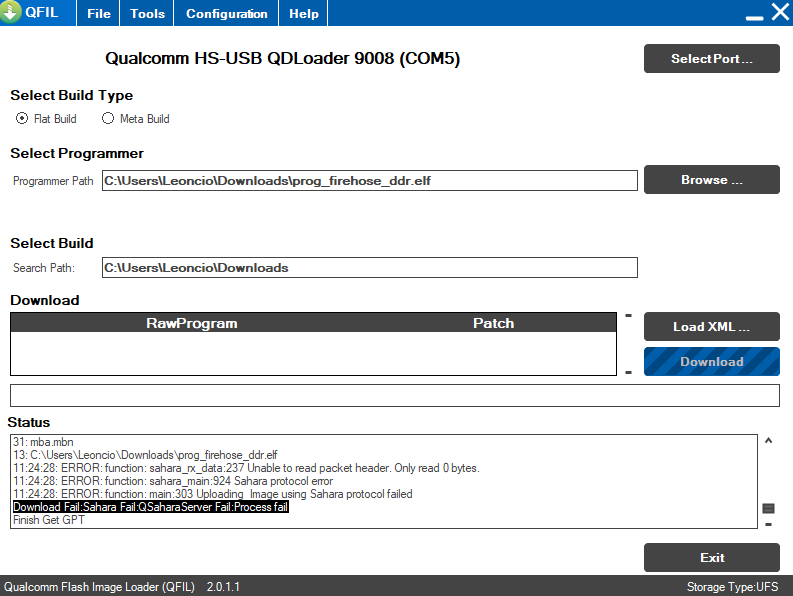Select the 'sahara_main:924 Sahara protocol error' line

tap(173, 481)
